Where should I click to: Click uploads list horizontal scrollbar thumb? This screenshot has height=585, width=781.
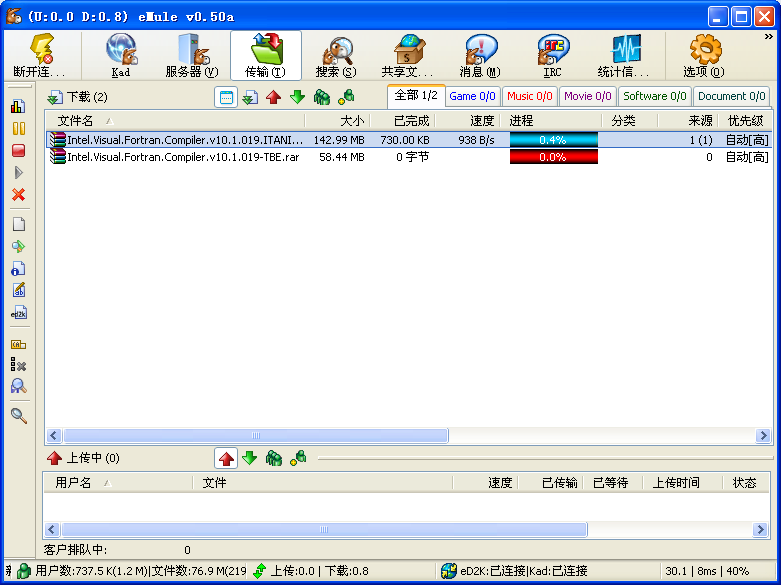point(324,529)
